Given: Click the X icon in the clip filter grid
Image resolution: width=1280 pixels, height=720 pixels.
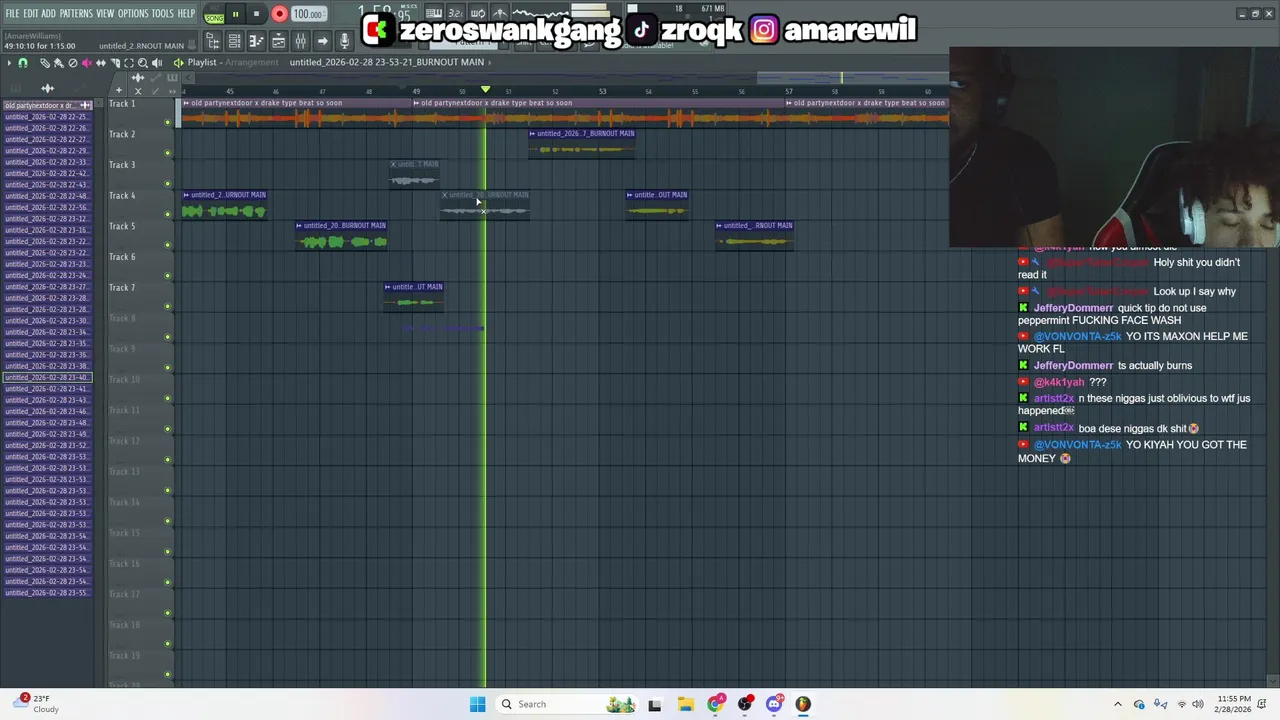Looking at the screenshot, I should point(138,91).
